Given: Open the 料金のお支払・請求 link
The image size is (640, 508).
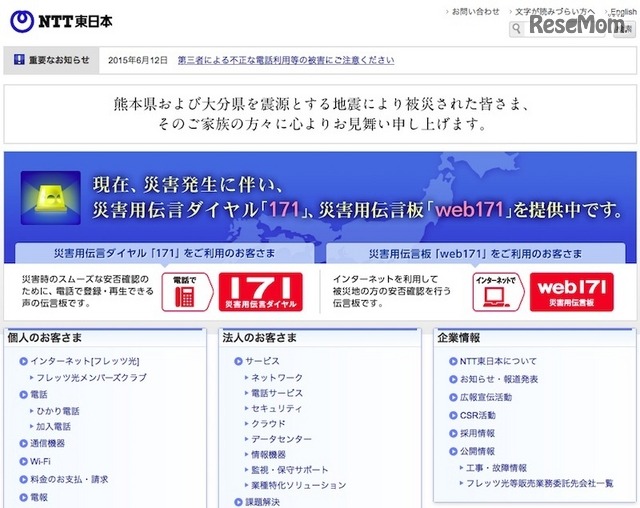Looking at the screenshot, I should [x=69, y=479].
